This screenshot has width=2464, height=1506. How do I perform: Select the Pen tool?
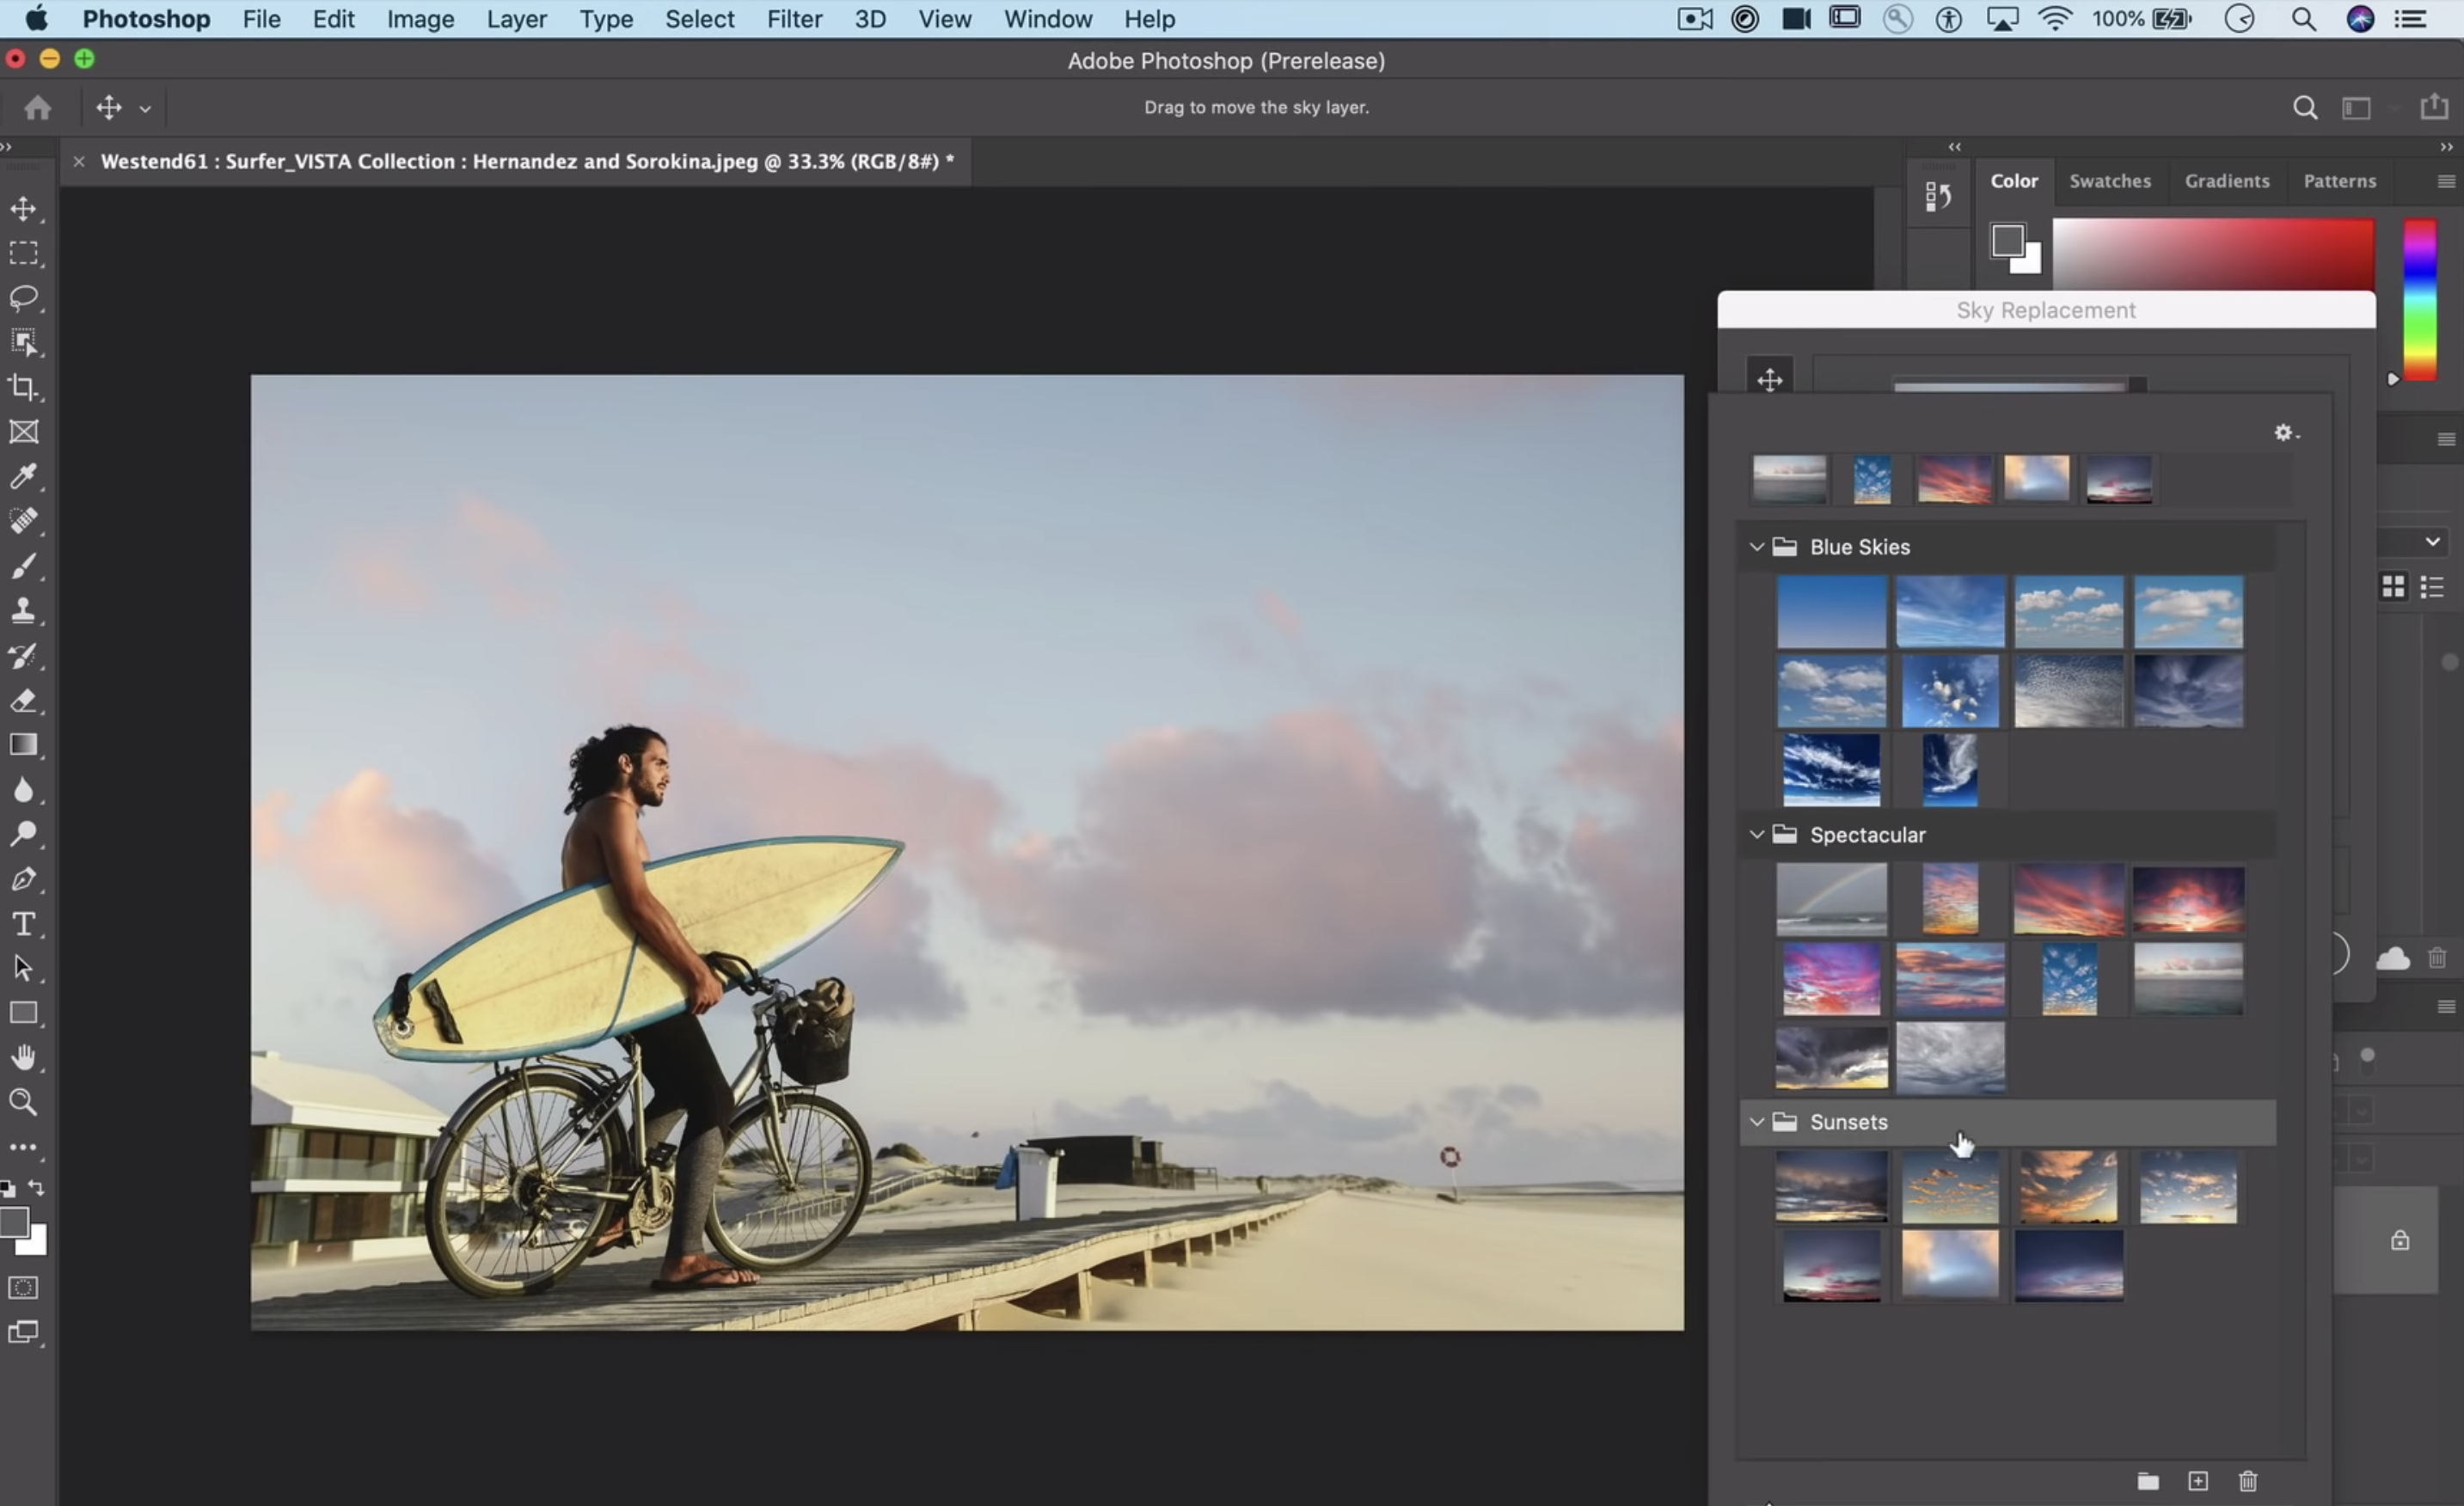pyautogui.click(x=24, y=879)
